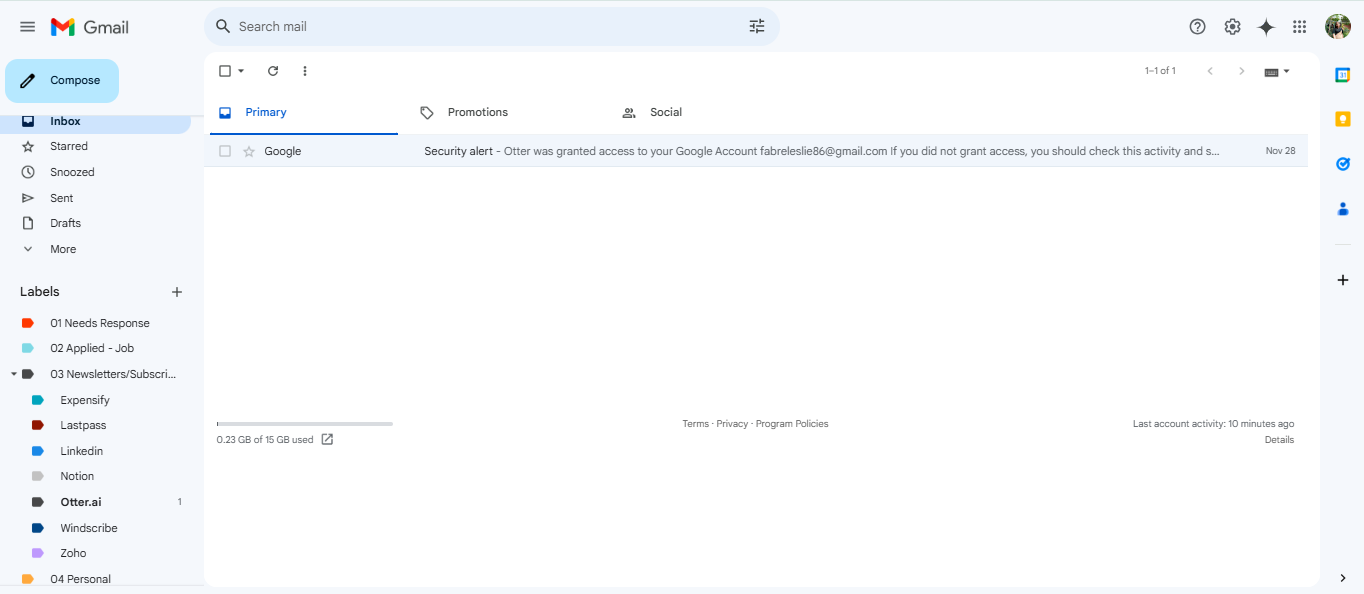
Task: Open Google apps grid
Action: click(x=1300, y=27)
